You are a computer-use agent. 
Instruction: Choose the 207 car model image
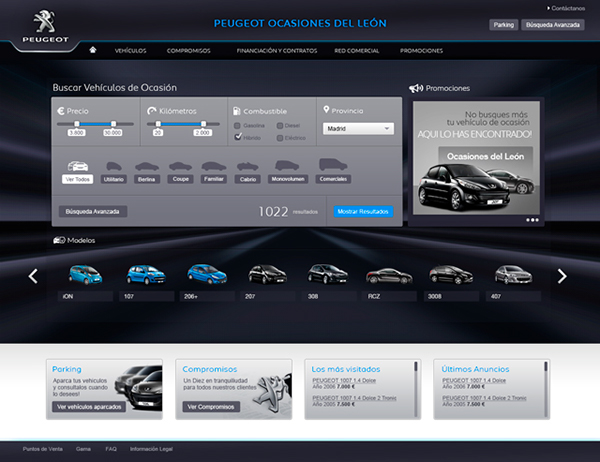tap(267, 274)
